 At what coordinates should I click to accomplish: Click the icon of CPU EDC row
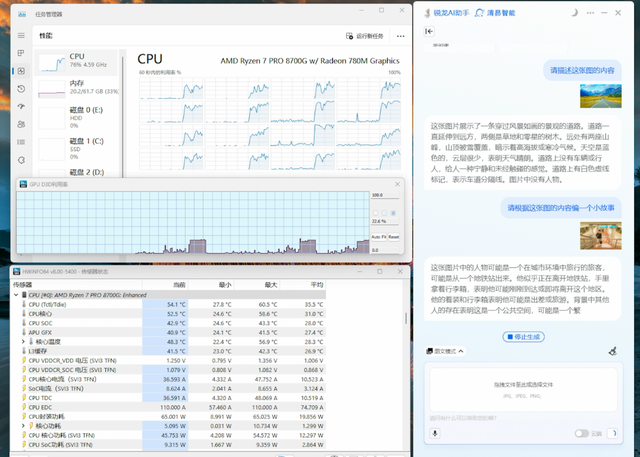coord(24,407)
